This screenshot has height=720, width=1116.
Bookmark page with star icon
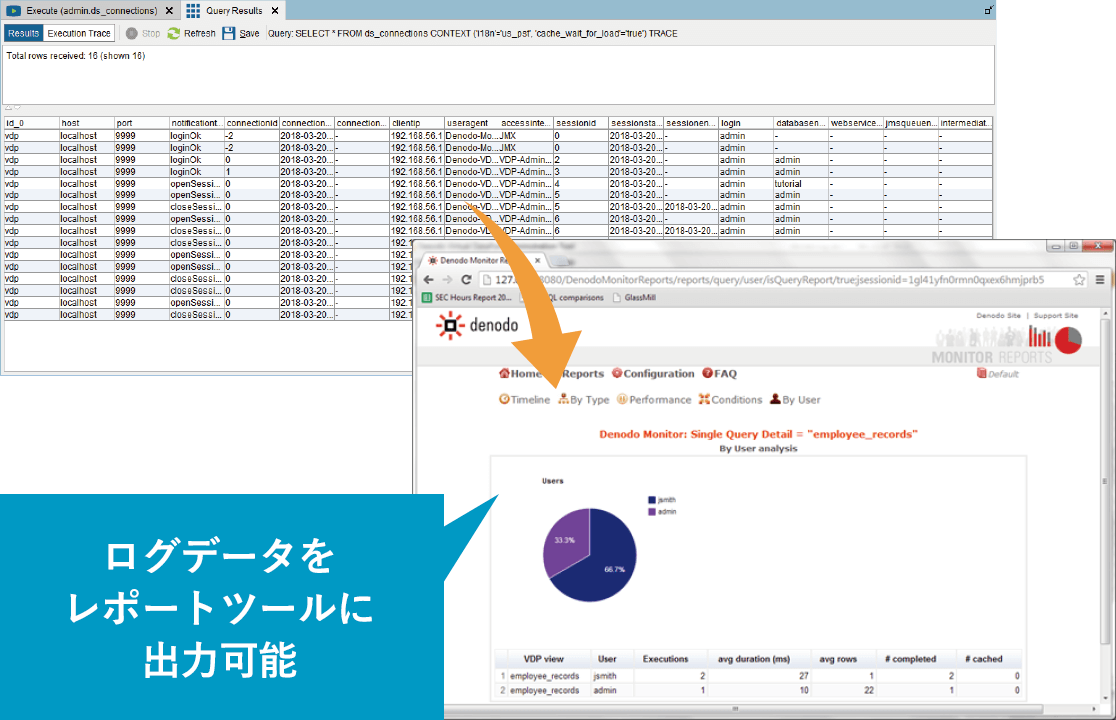coord(1079,280)
